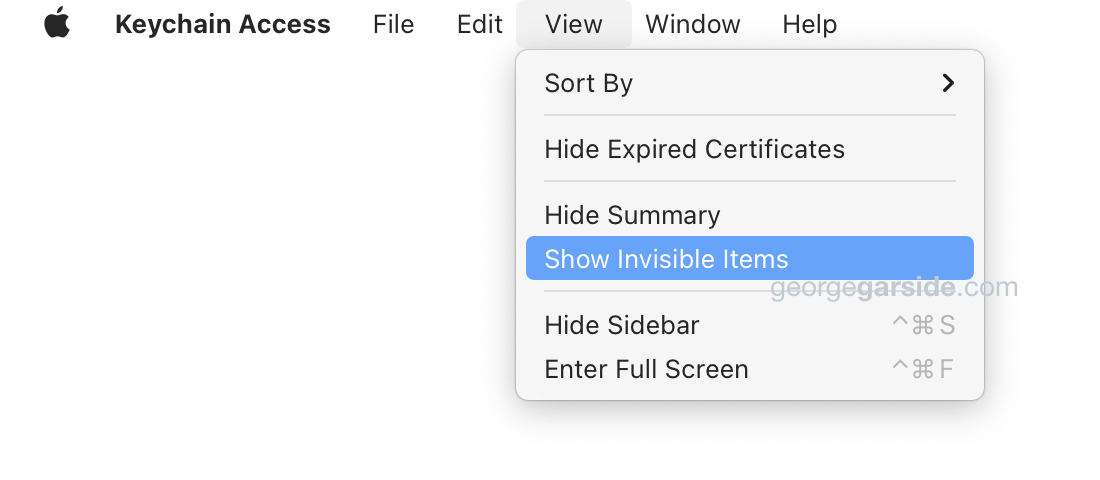Click the georgegarside.com watermark link
1100x480 pixels.
894,288
